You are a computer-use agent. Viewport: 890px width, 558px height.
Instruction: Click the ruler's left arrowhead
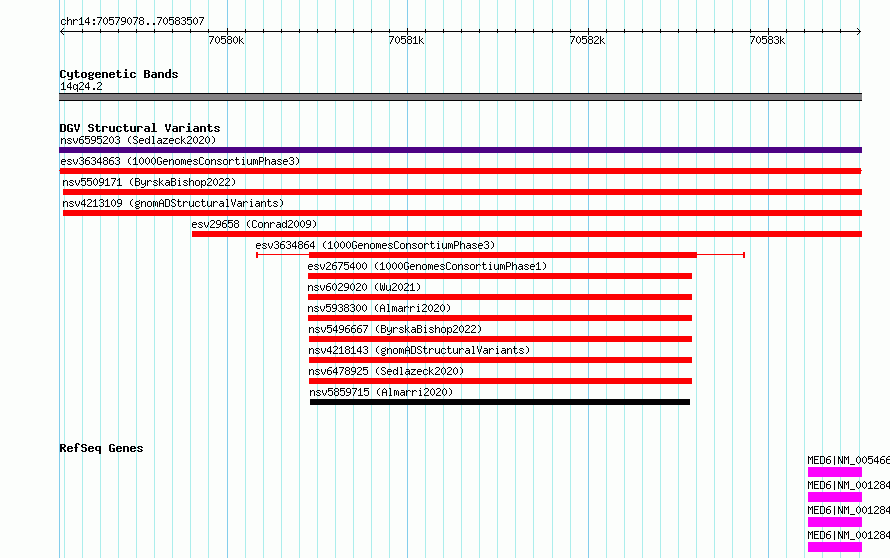point(62,32)
